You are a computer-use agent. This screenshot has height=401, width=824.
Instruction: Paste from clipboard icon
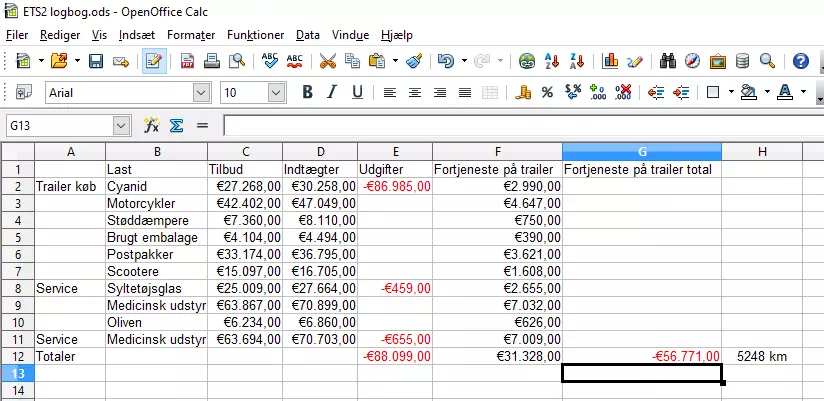click(377, 61)
